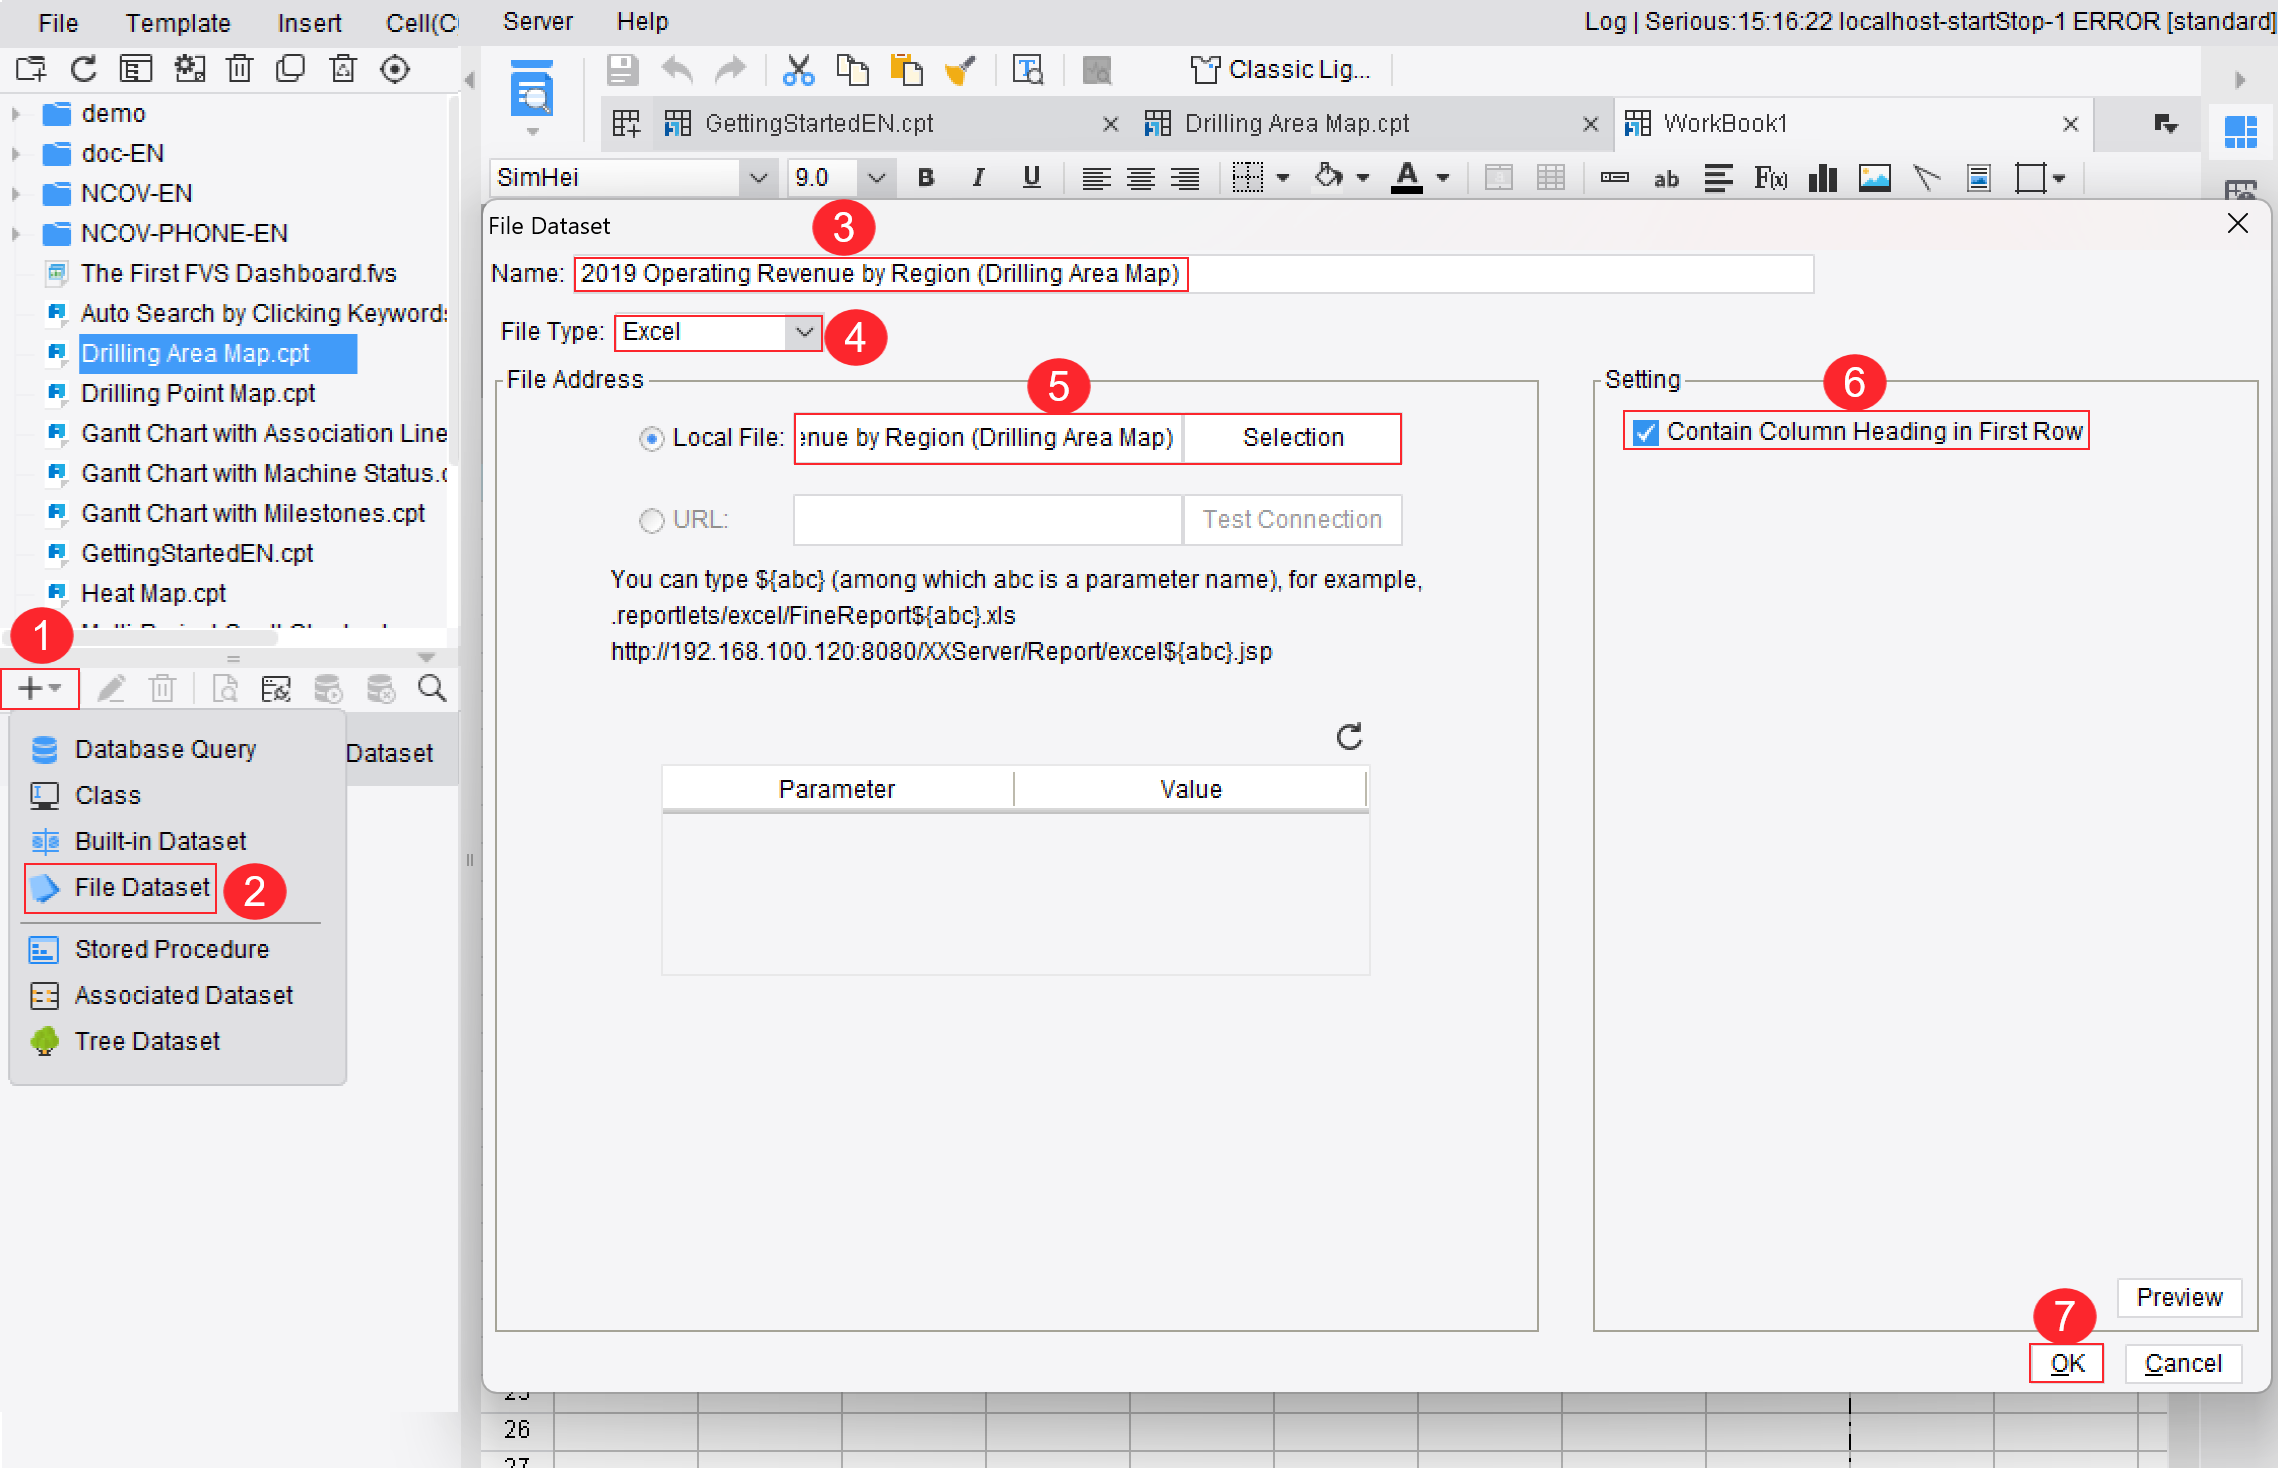The width and height of the screenshot is (2278, 1468).
Task: Click the Undo arrow icon
Action: [x=677, y=70]
